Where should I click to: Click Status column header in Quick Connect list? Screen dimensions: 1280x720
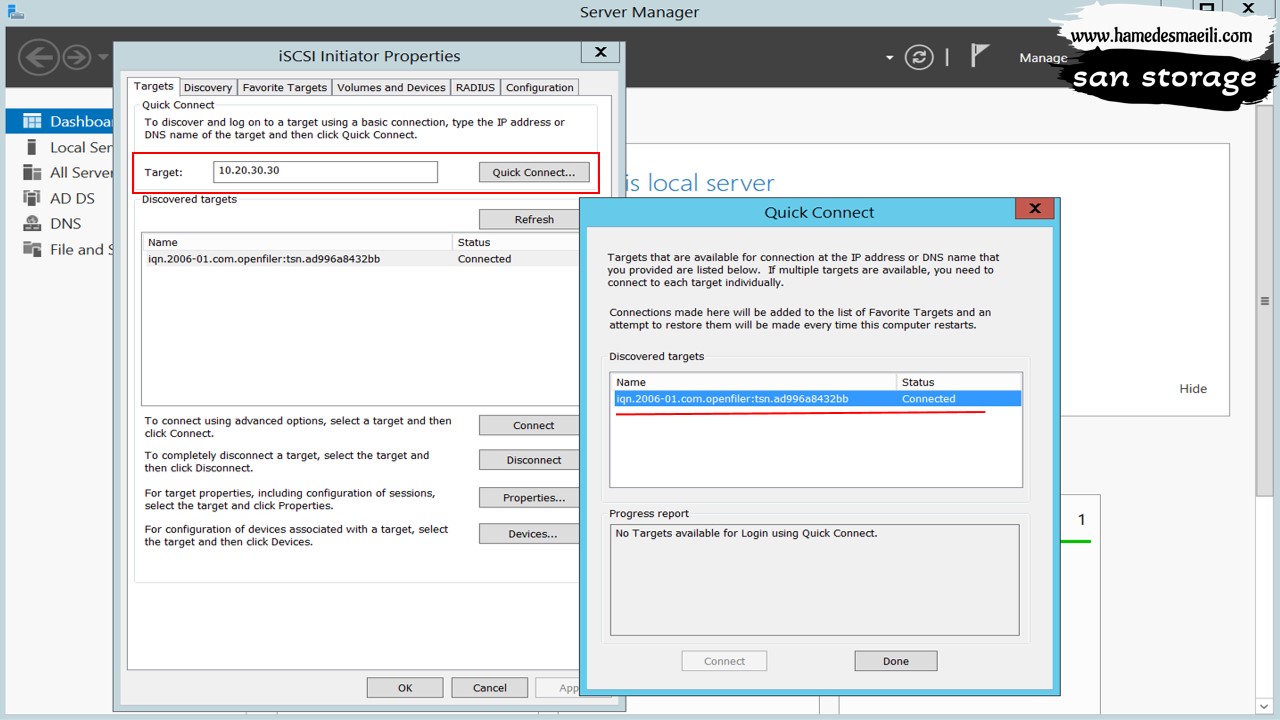[x=959, y=382]
